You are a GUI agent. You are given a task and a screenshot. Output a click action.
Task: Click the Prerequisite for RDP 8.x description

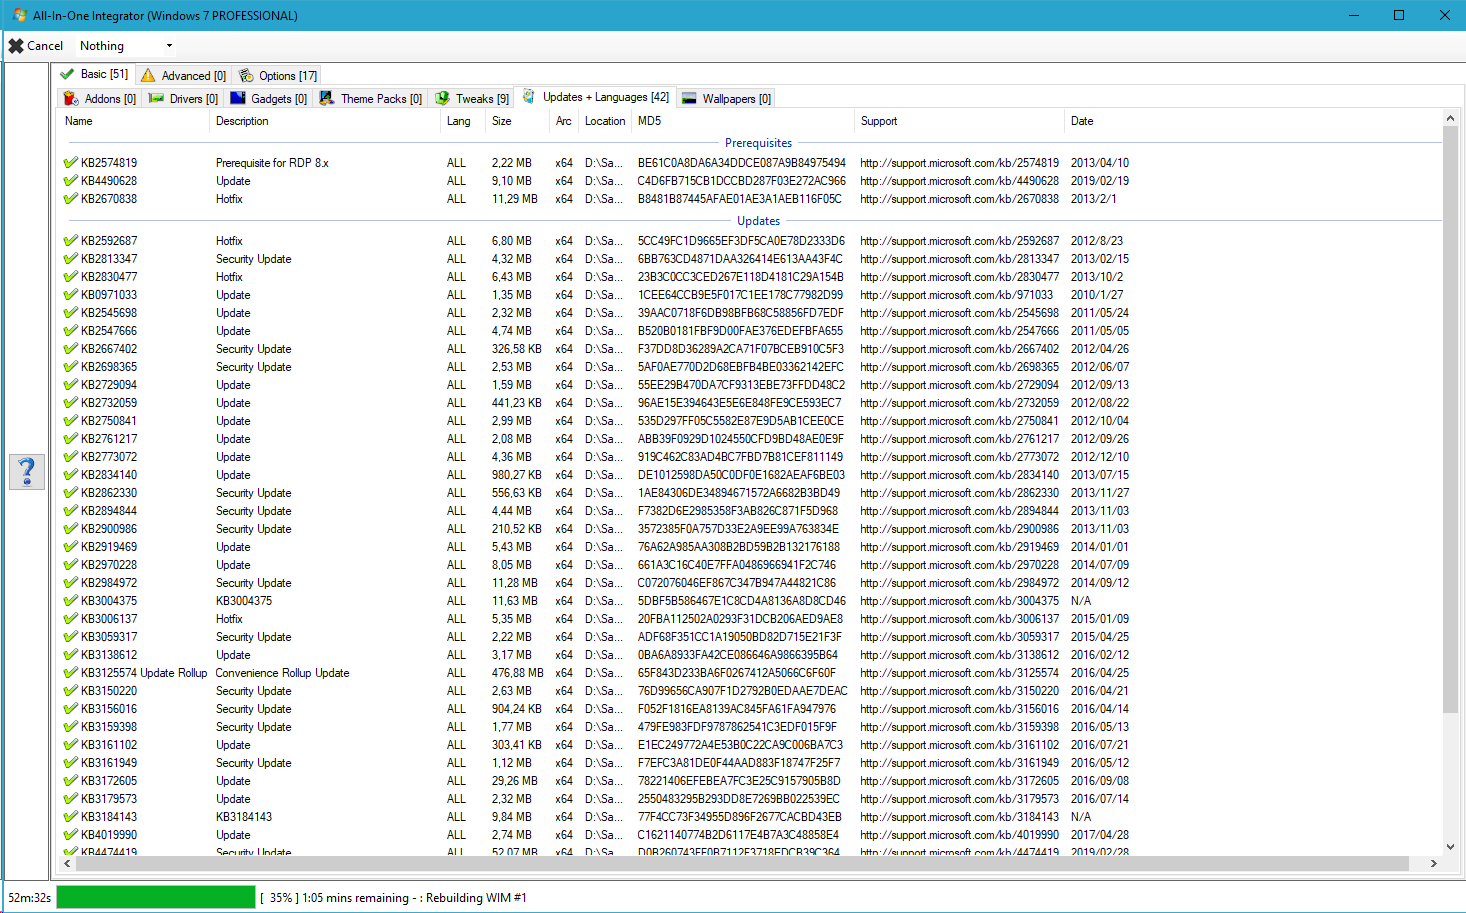(x=272, y=163)
